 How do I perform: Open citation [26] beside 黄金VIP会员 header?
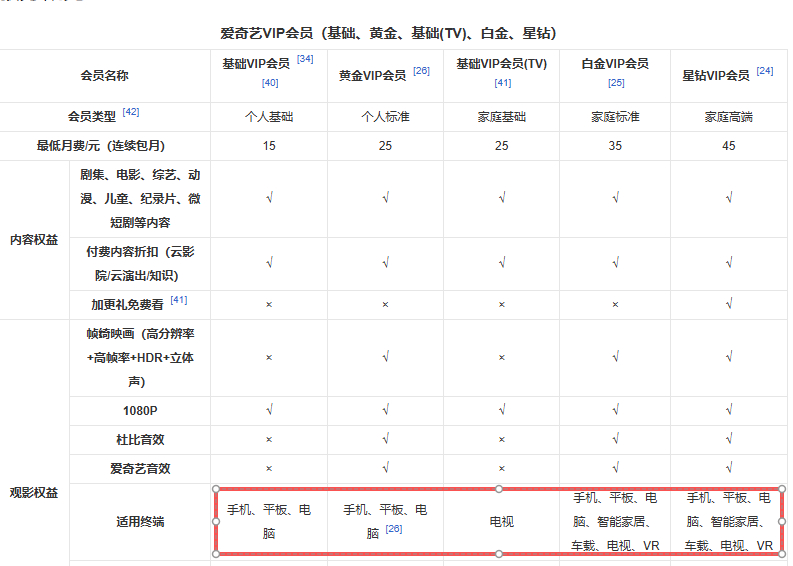point(421,71)
